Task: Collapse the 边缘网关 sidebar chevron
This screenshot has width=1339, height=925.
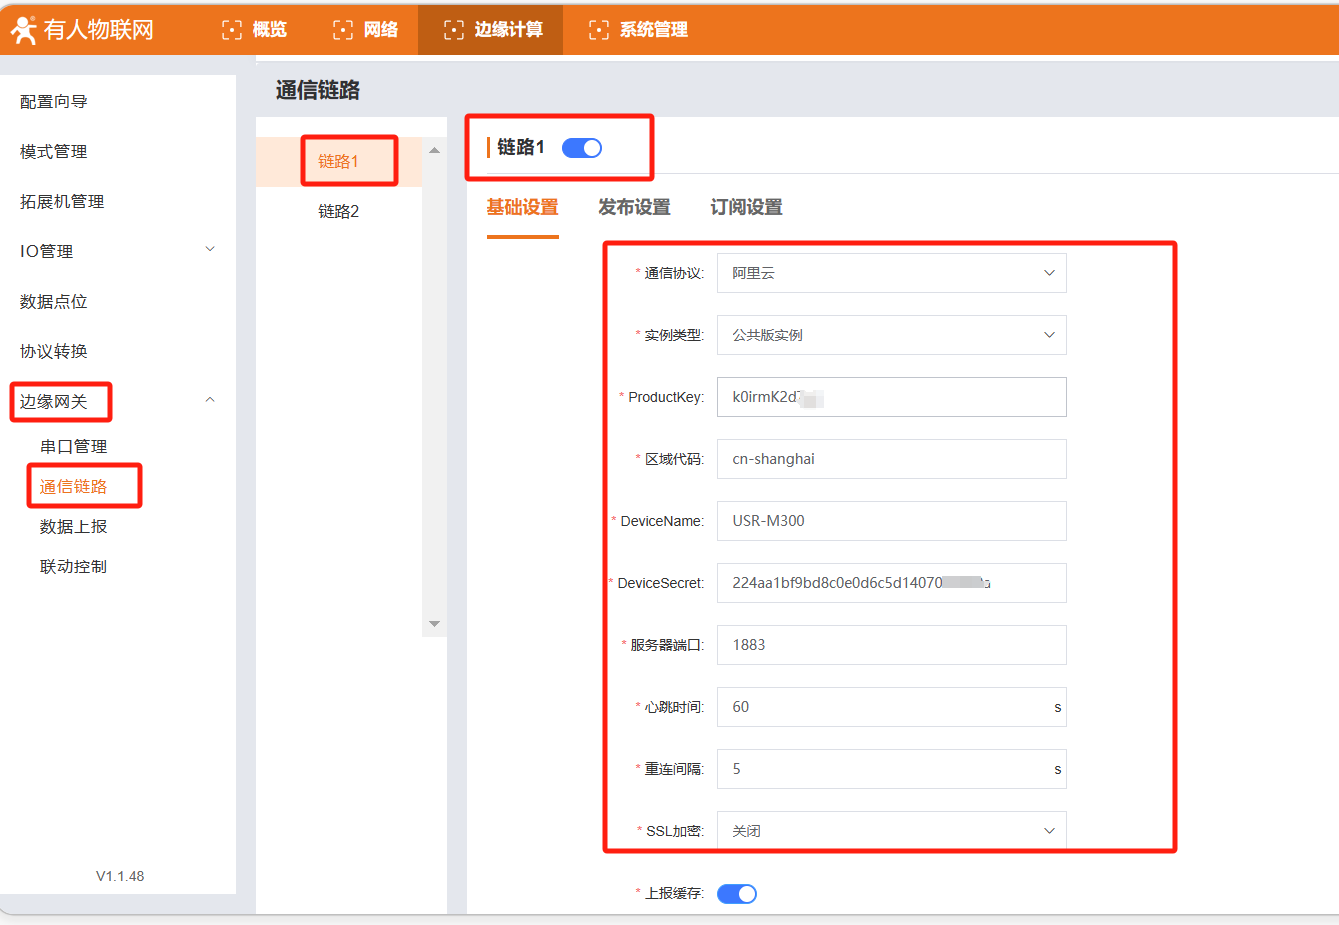Action: (210, 400)
